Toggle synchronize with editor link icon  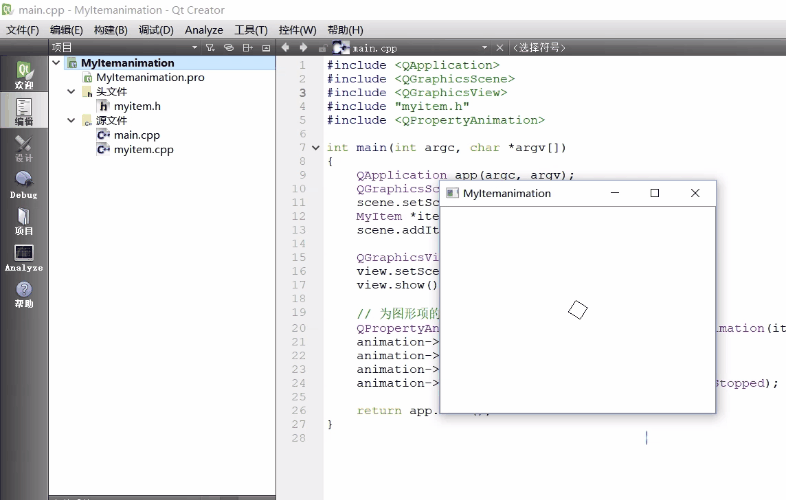[x=229, y=48]
